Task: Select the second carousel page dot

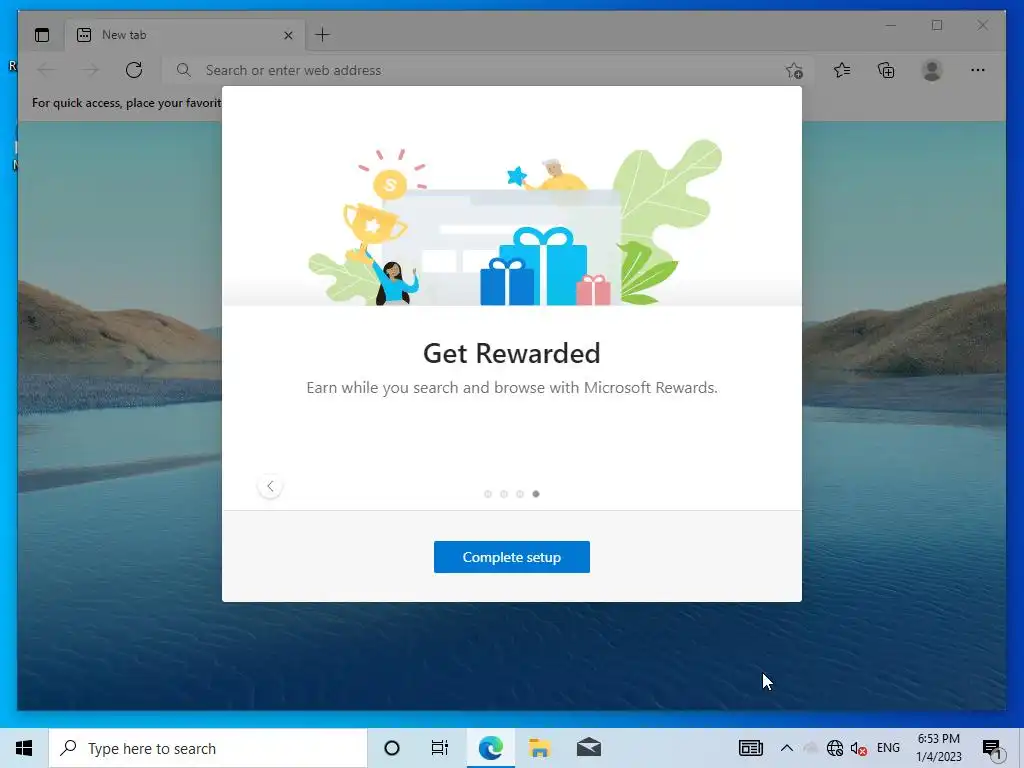Action: click(504, 494)
